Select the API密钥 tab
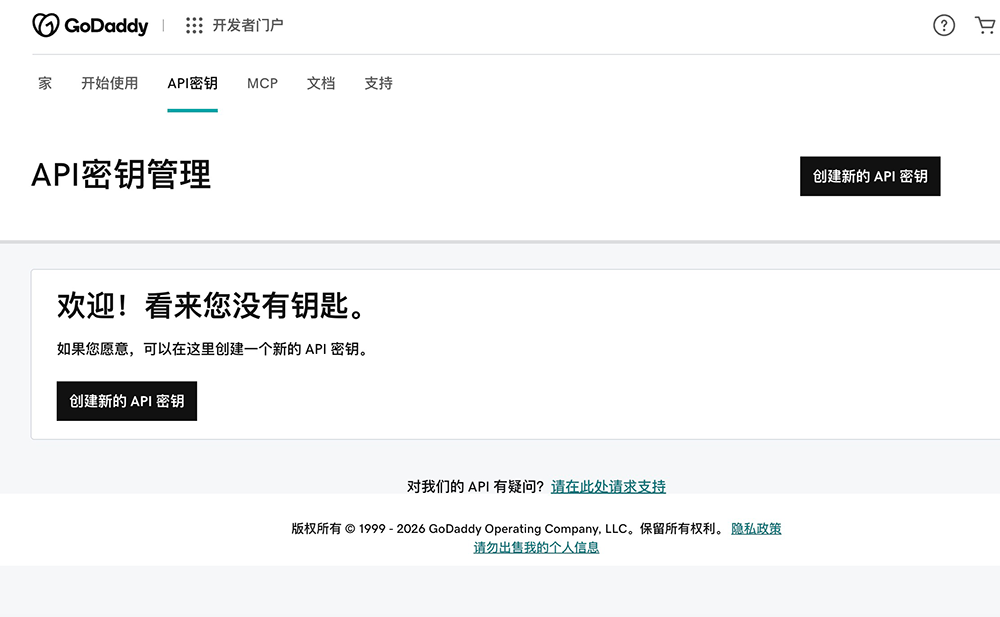The width and height of the screenshot is (1000, 617). point(192,84)
